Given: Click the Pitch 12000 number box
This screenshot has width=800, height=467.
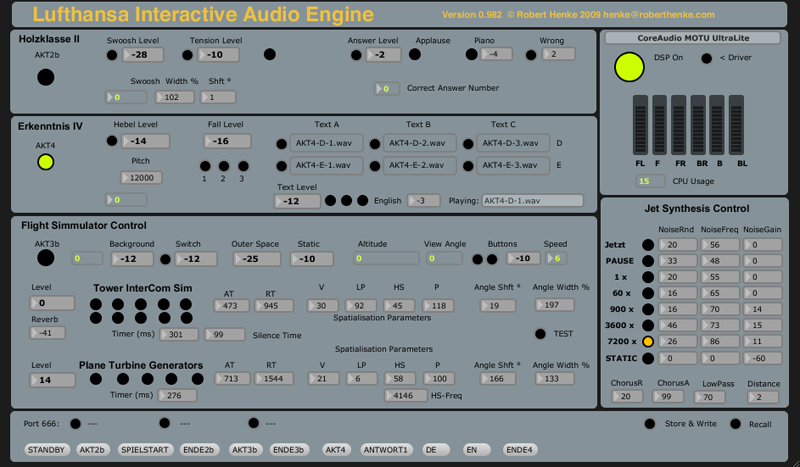Looking at the screenshot, I should pyautogui.click(x=140, y=177).
